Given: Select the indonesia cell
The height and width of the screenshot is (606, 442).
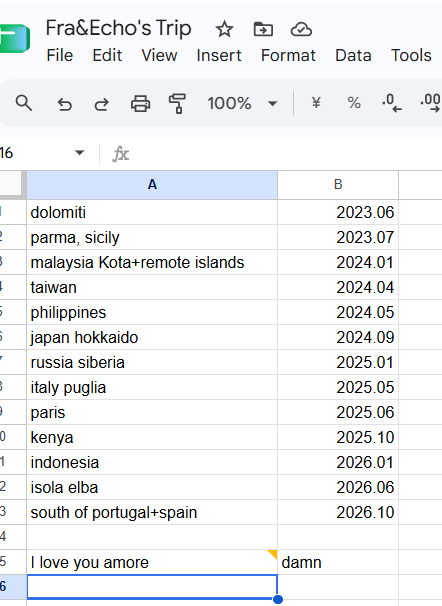Looking at the screenshot, I should tap(152, 462).
